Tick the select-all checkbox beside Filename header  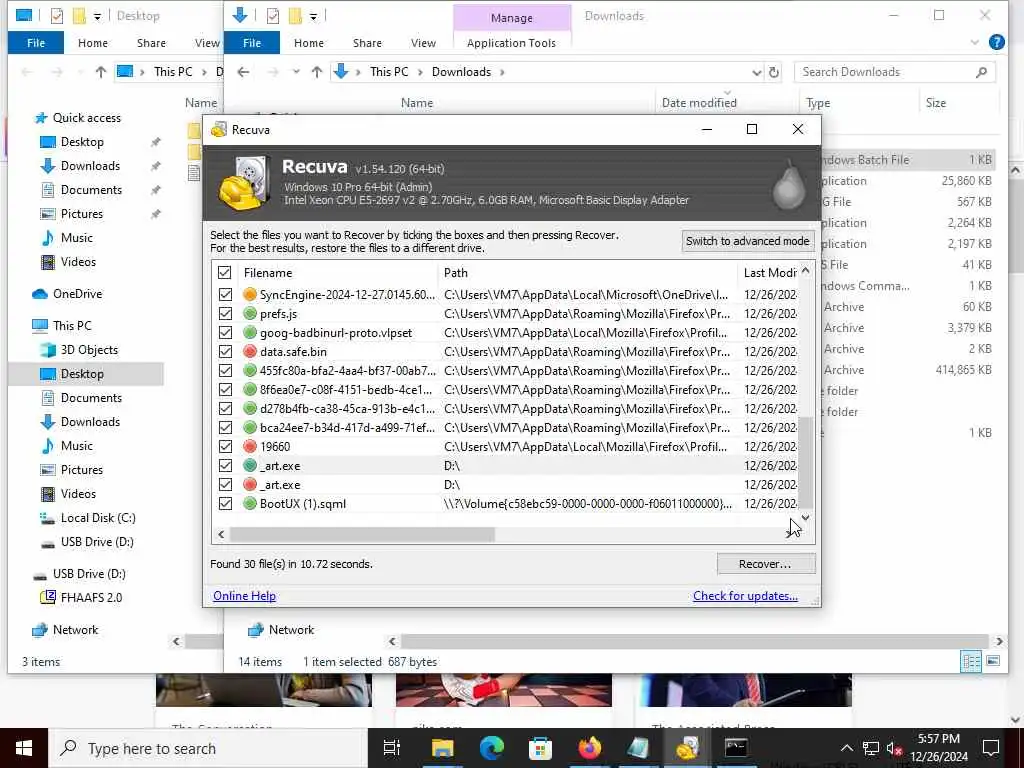224,272
